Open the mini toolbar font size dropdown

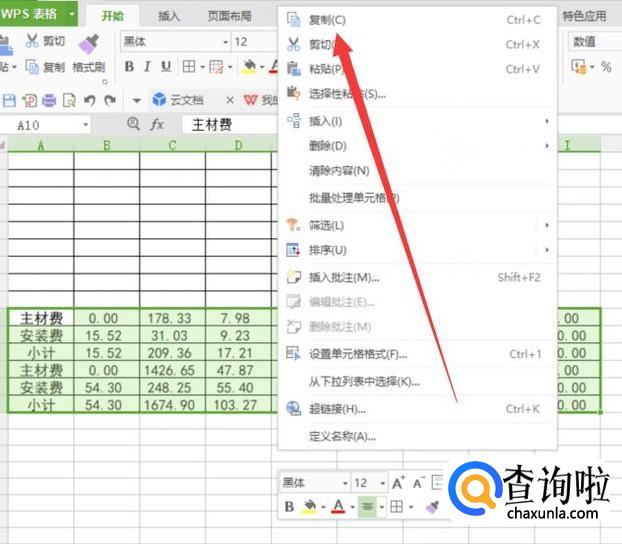coord(382,483)
